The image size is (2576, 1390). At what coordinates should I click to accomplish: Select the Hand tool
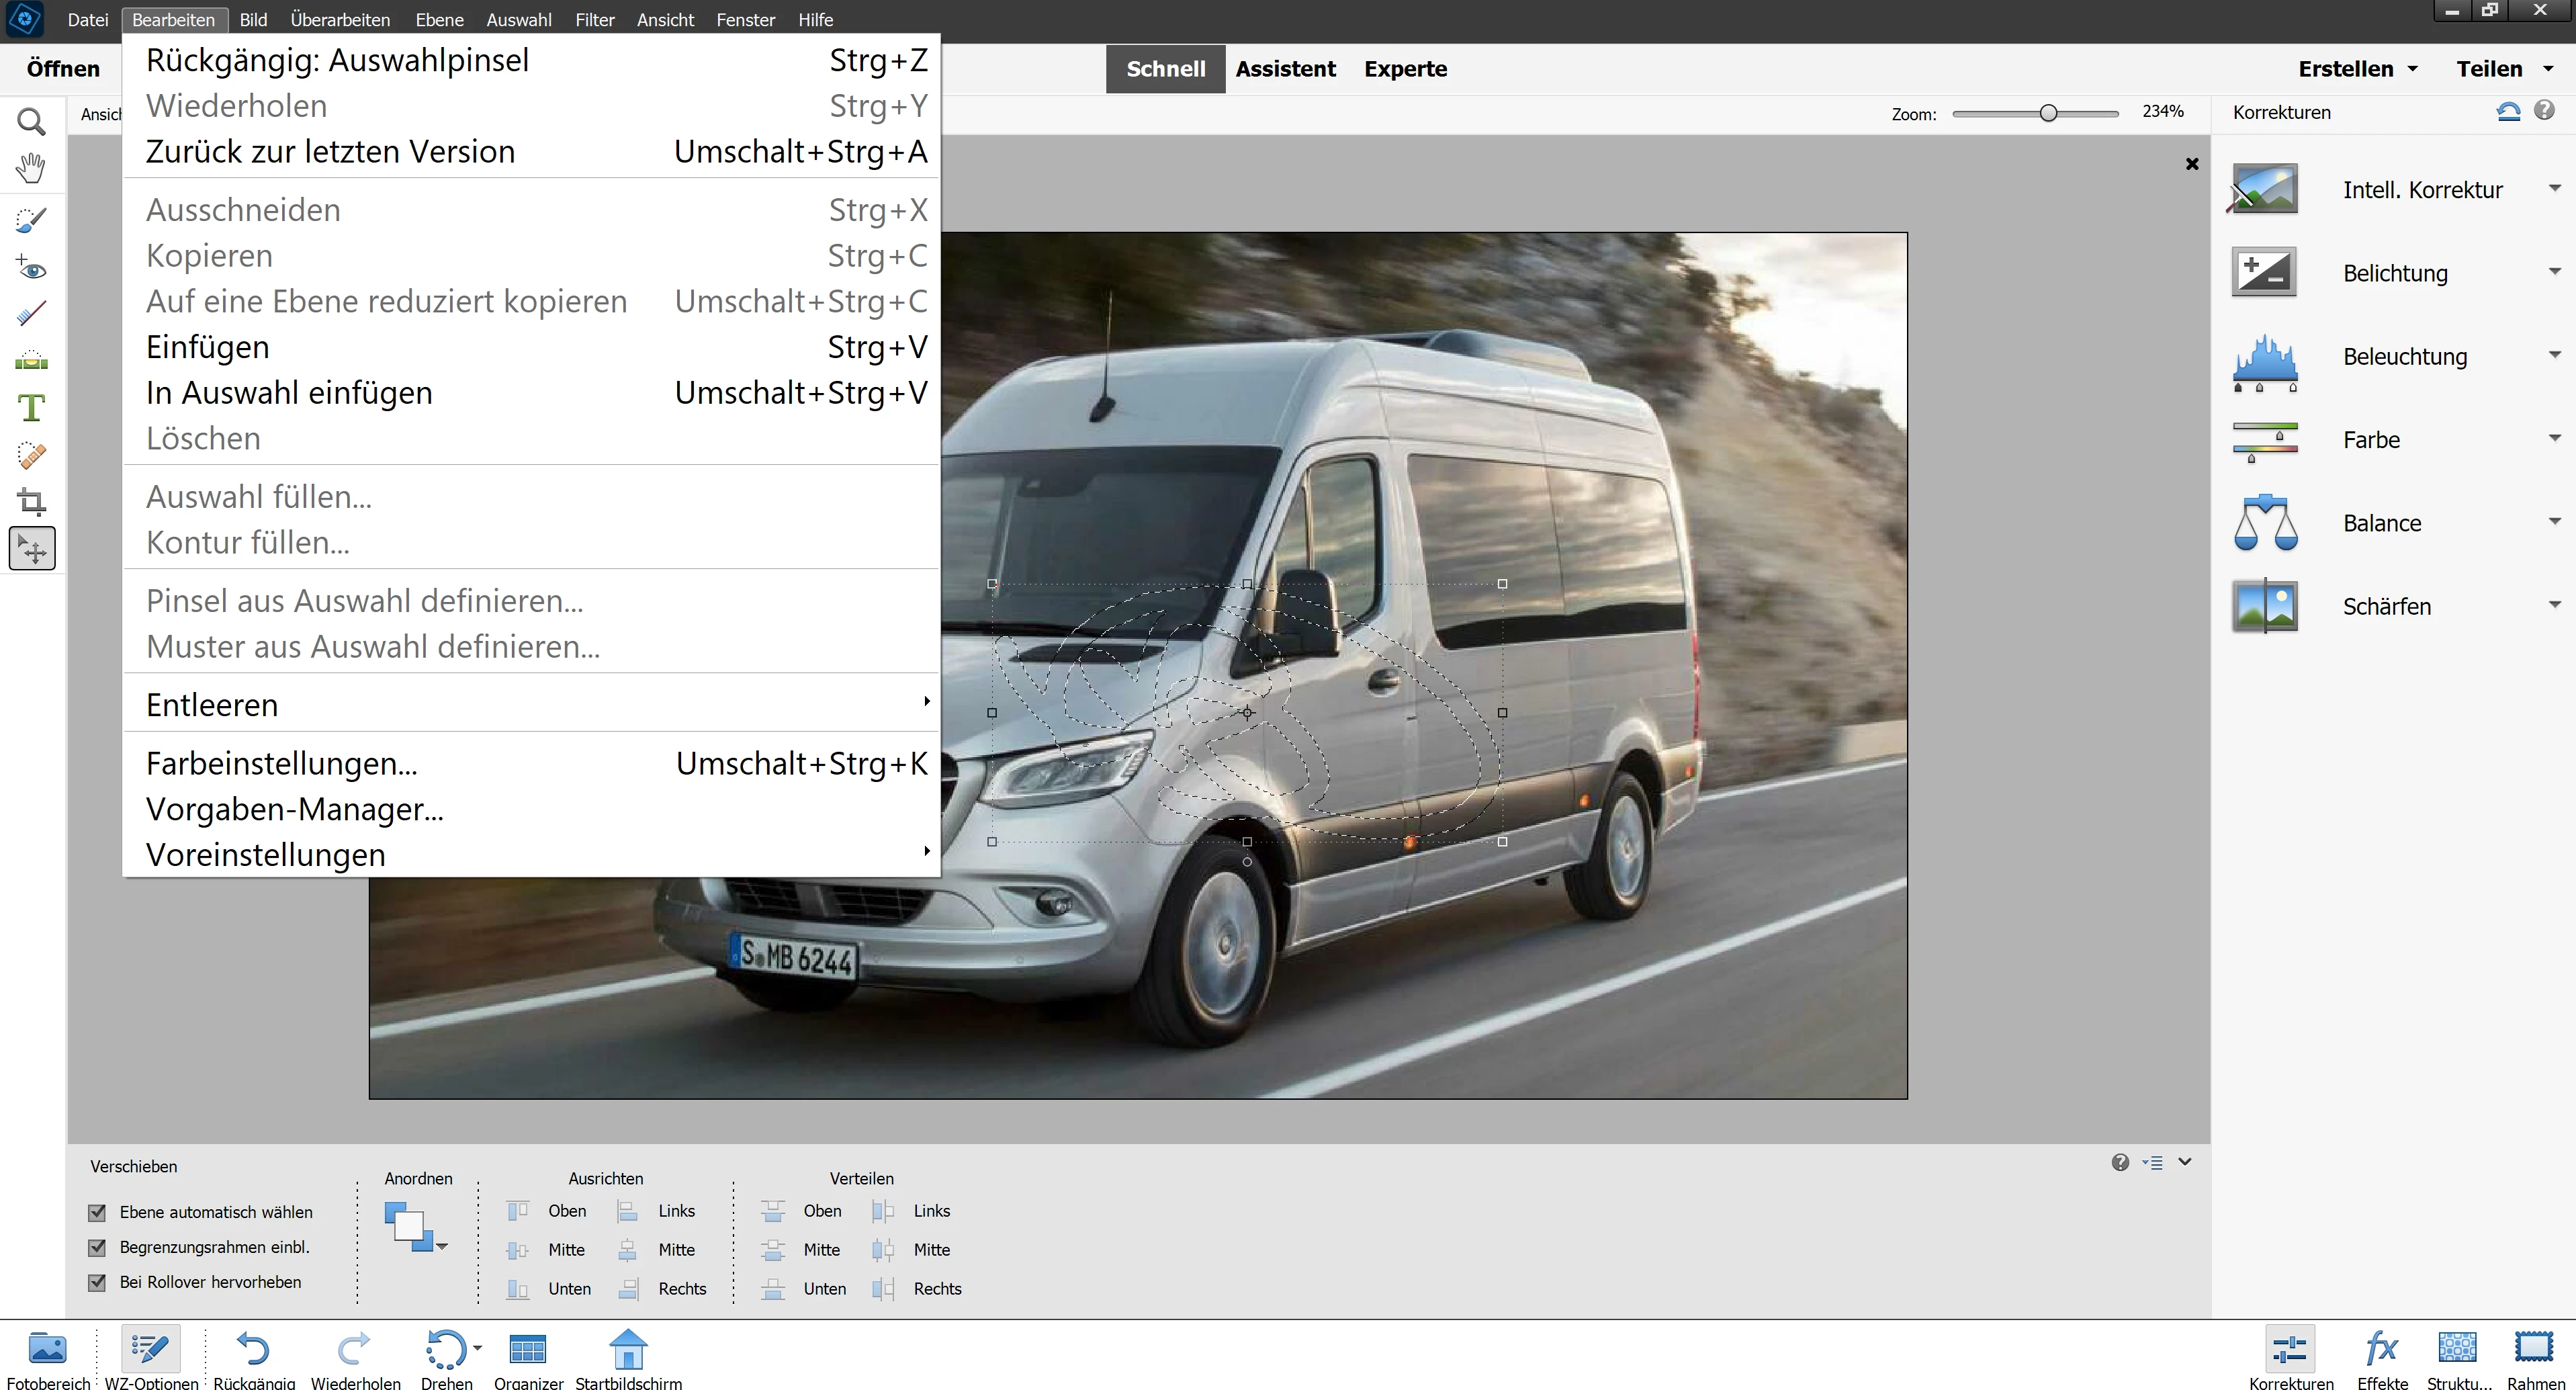(31, 168)
